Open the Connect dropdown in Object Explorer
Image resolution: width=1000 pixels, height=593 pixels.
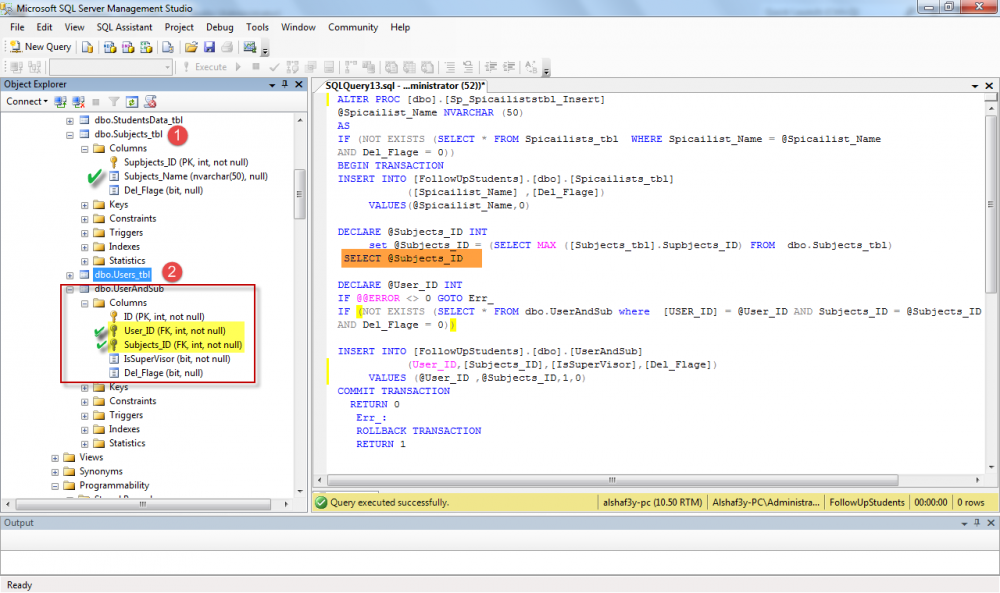coord(27,101)
